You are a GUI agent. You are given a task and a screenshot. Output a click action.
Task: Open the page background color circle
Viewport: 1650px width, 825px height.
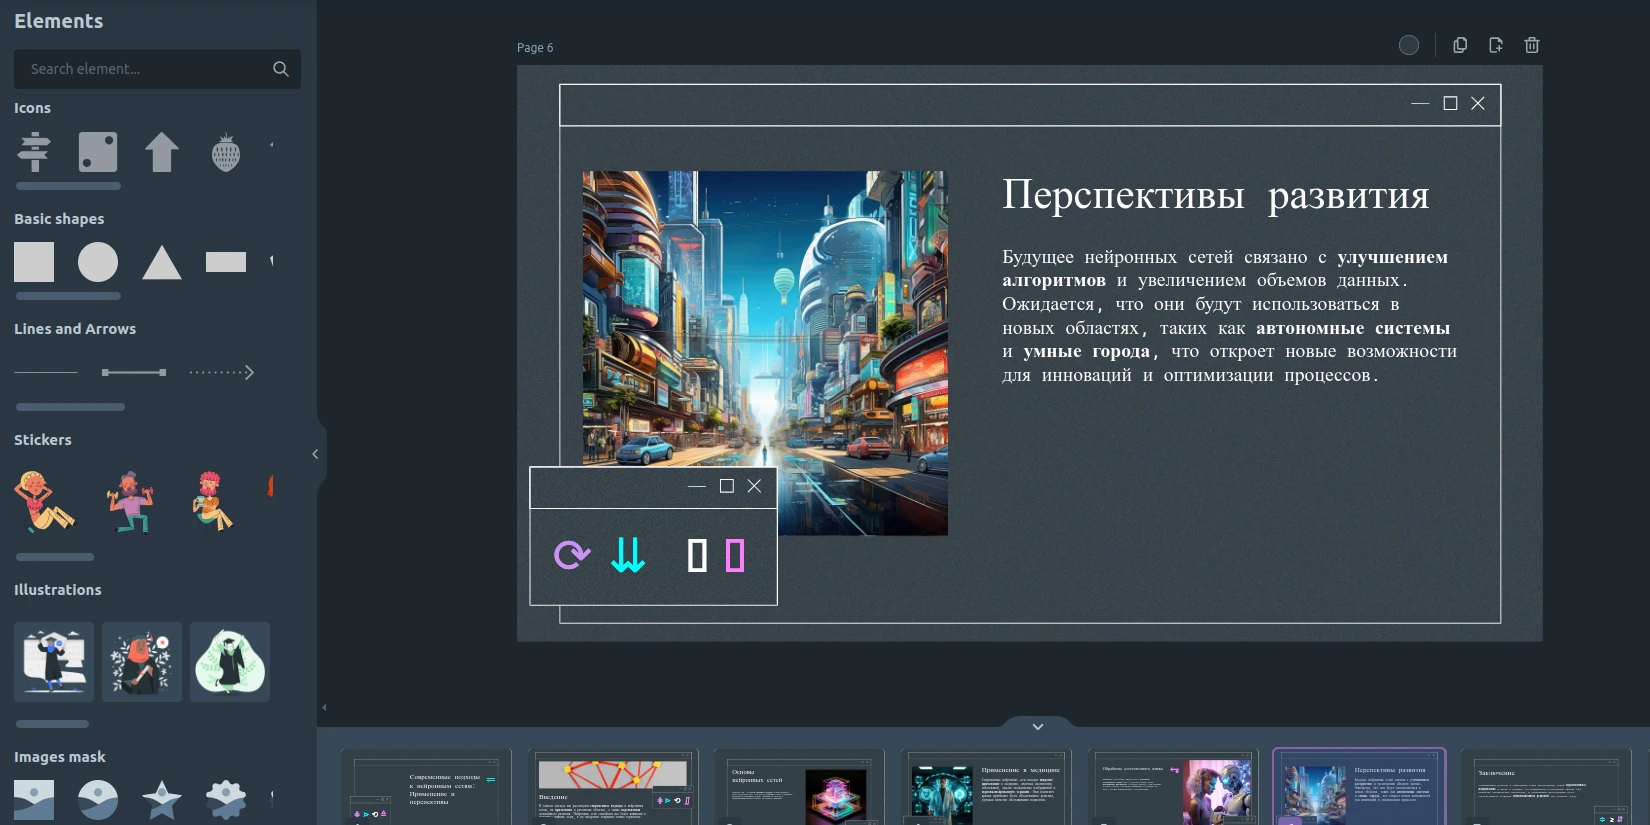tap(1409, 45)
